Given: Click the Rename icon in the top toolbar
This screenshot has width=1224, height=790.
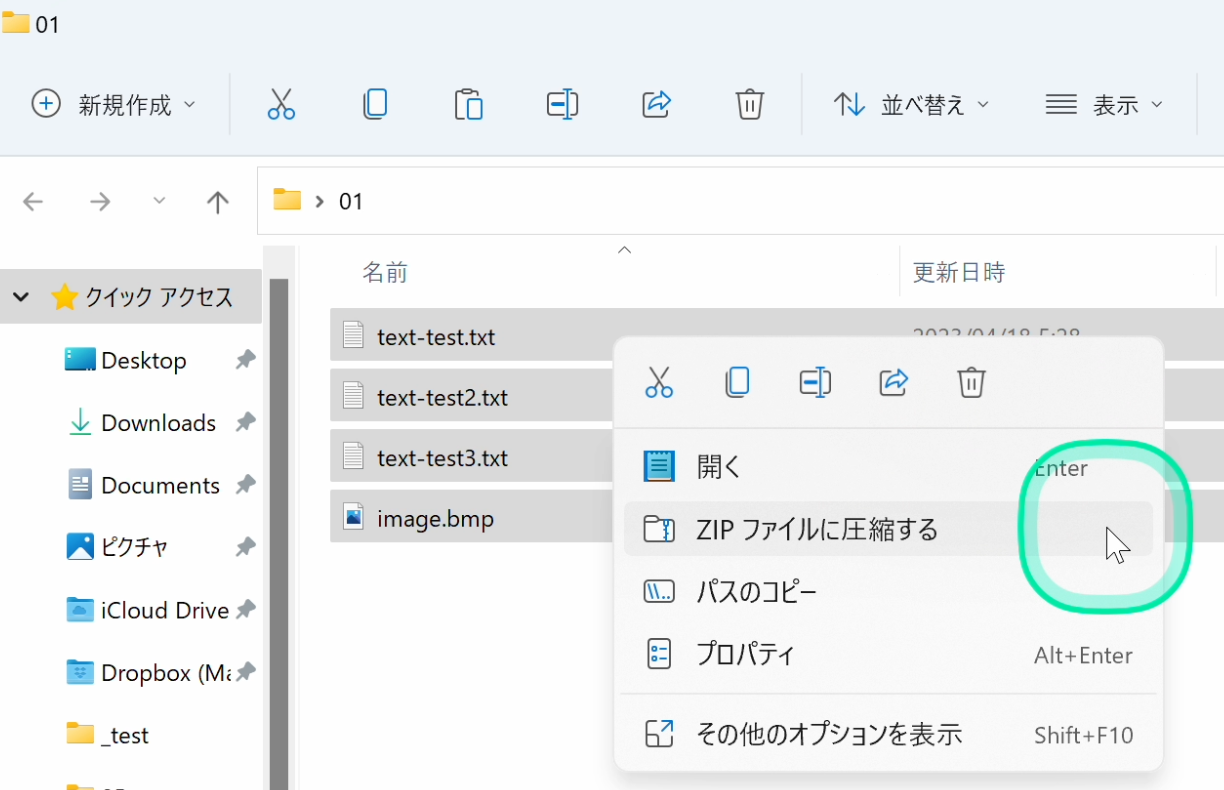Looking at the screenshot, I should 563,104.
